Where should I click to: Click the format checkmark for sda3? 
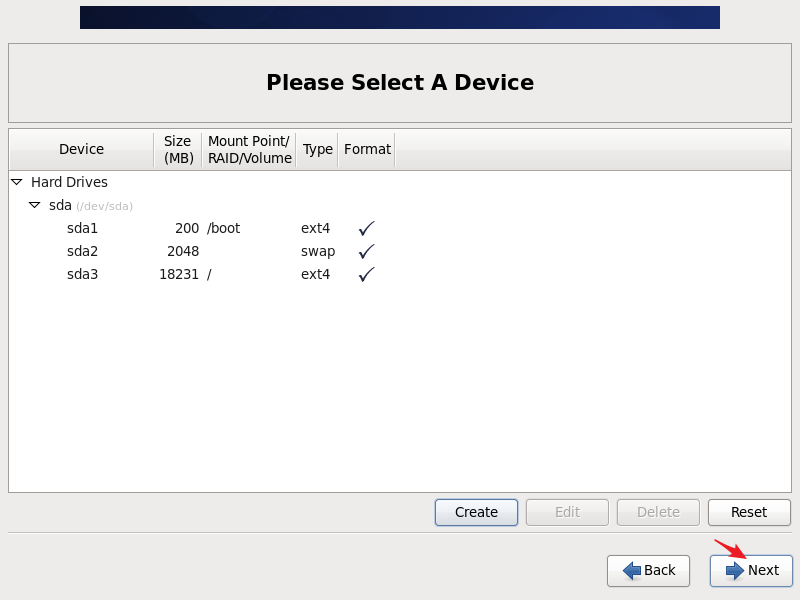click(366, 274)
